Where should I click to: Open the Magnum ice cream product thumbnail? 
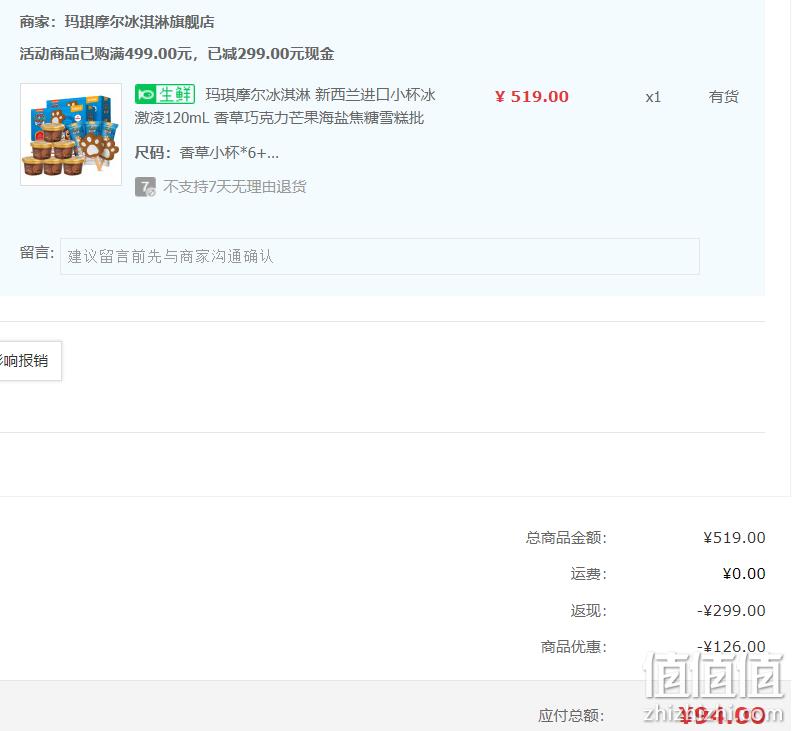pyautogui.click(x=71, y=135)
